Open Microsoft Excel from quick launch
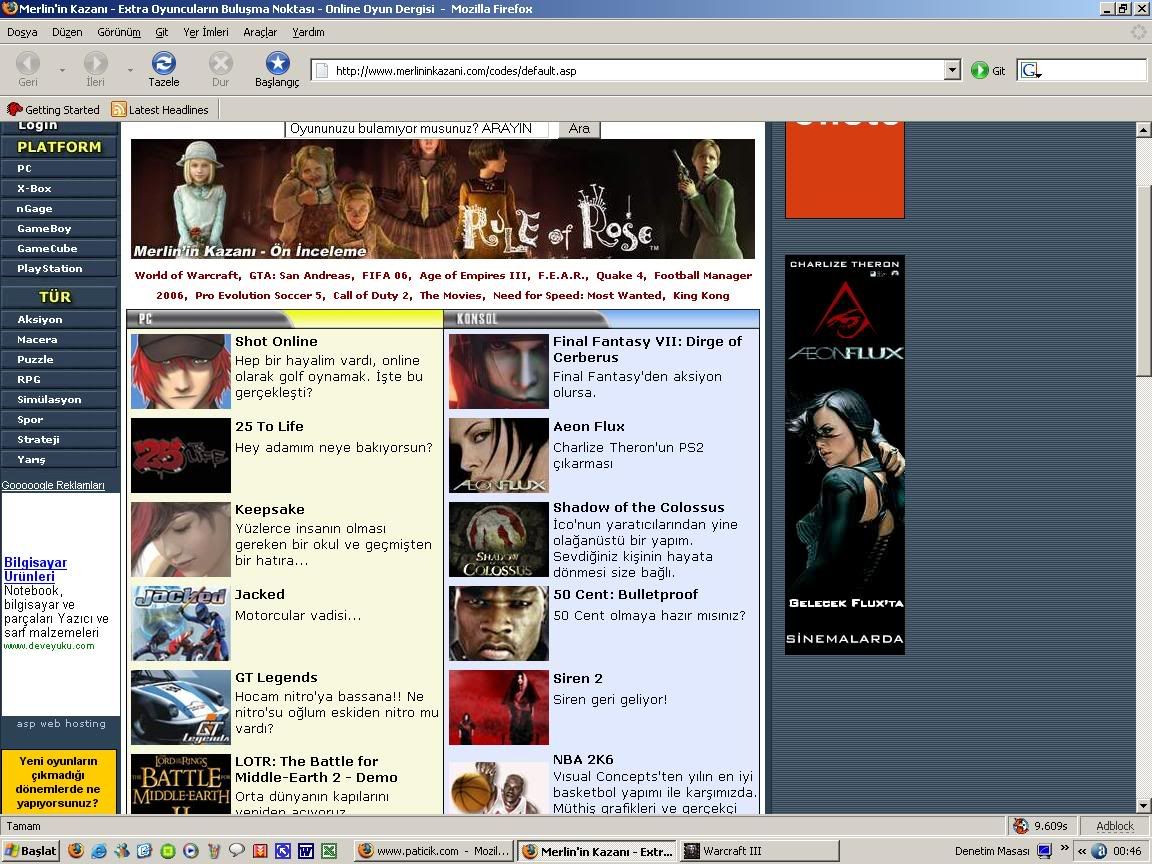 coord(328,851)
